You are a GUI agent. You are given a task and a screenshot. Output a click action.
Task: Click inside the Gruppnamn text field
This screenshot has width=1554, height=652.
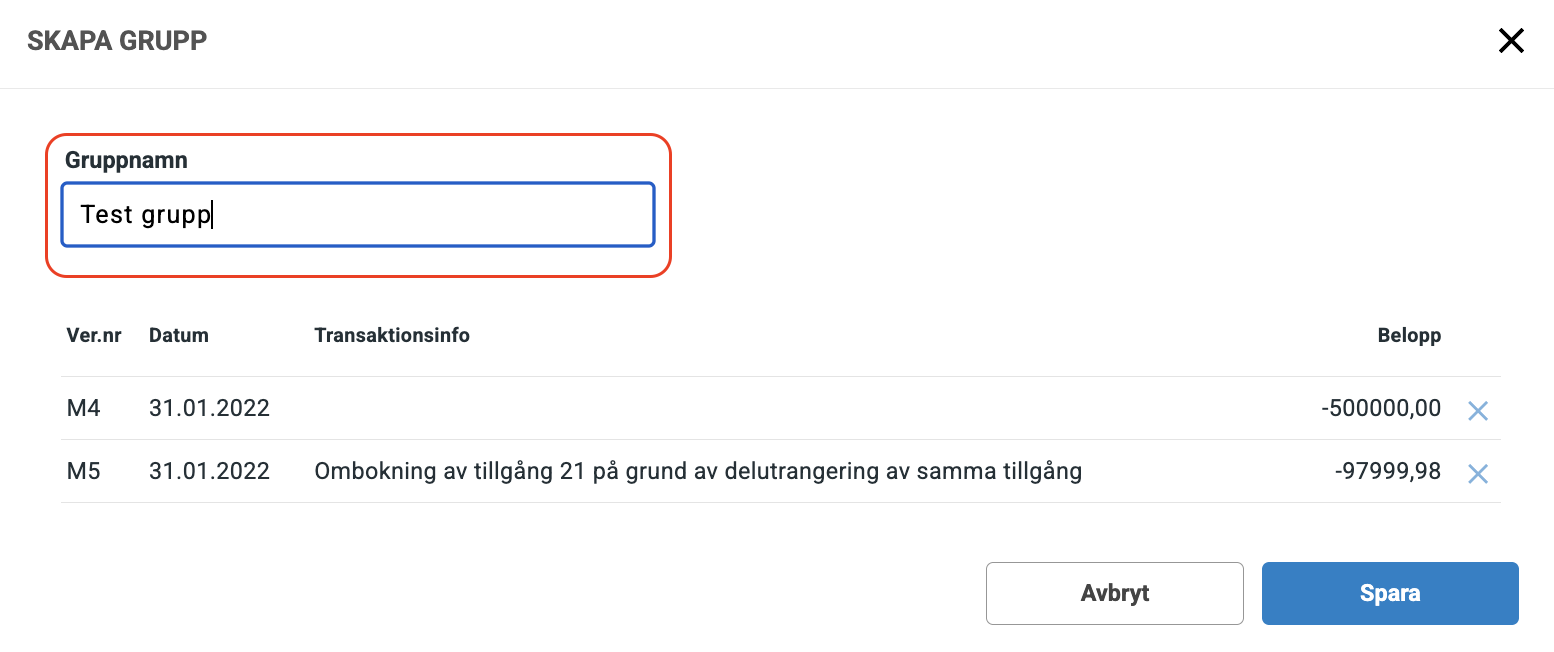click(x=357, y=213)
